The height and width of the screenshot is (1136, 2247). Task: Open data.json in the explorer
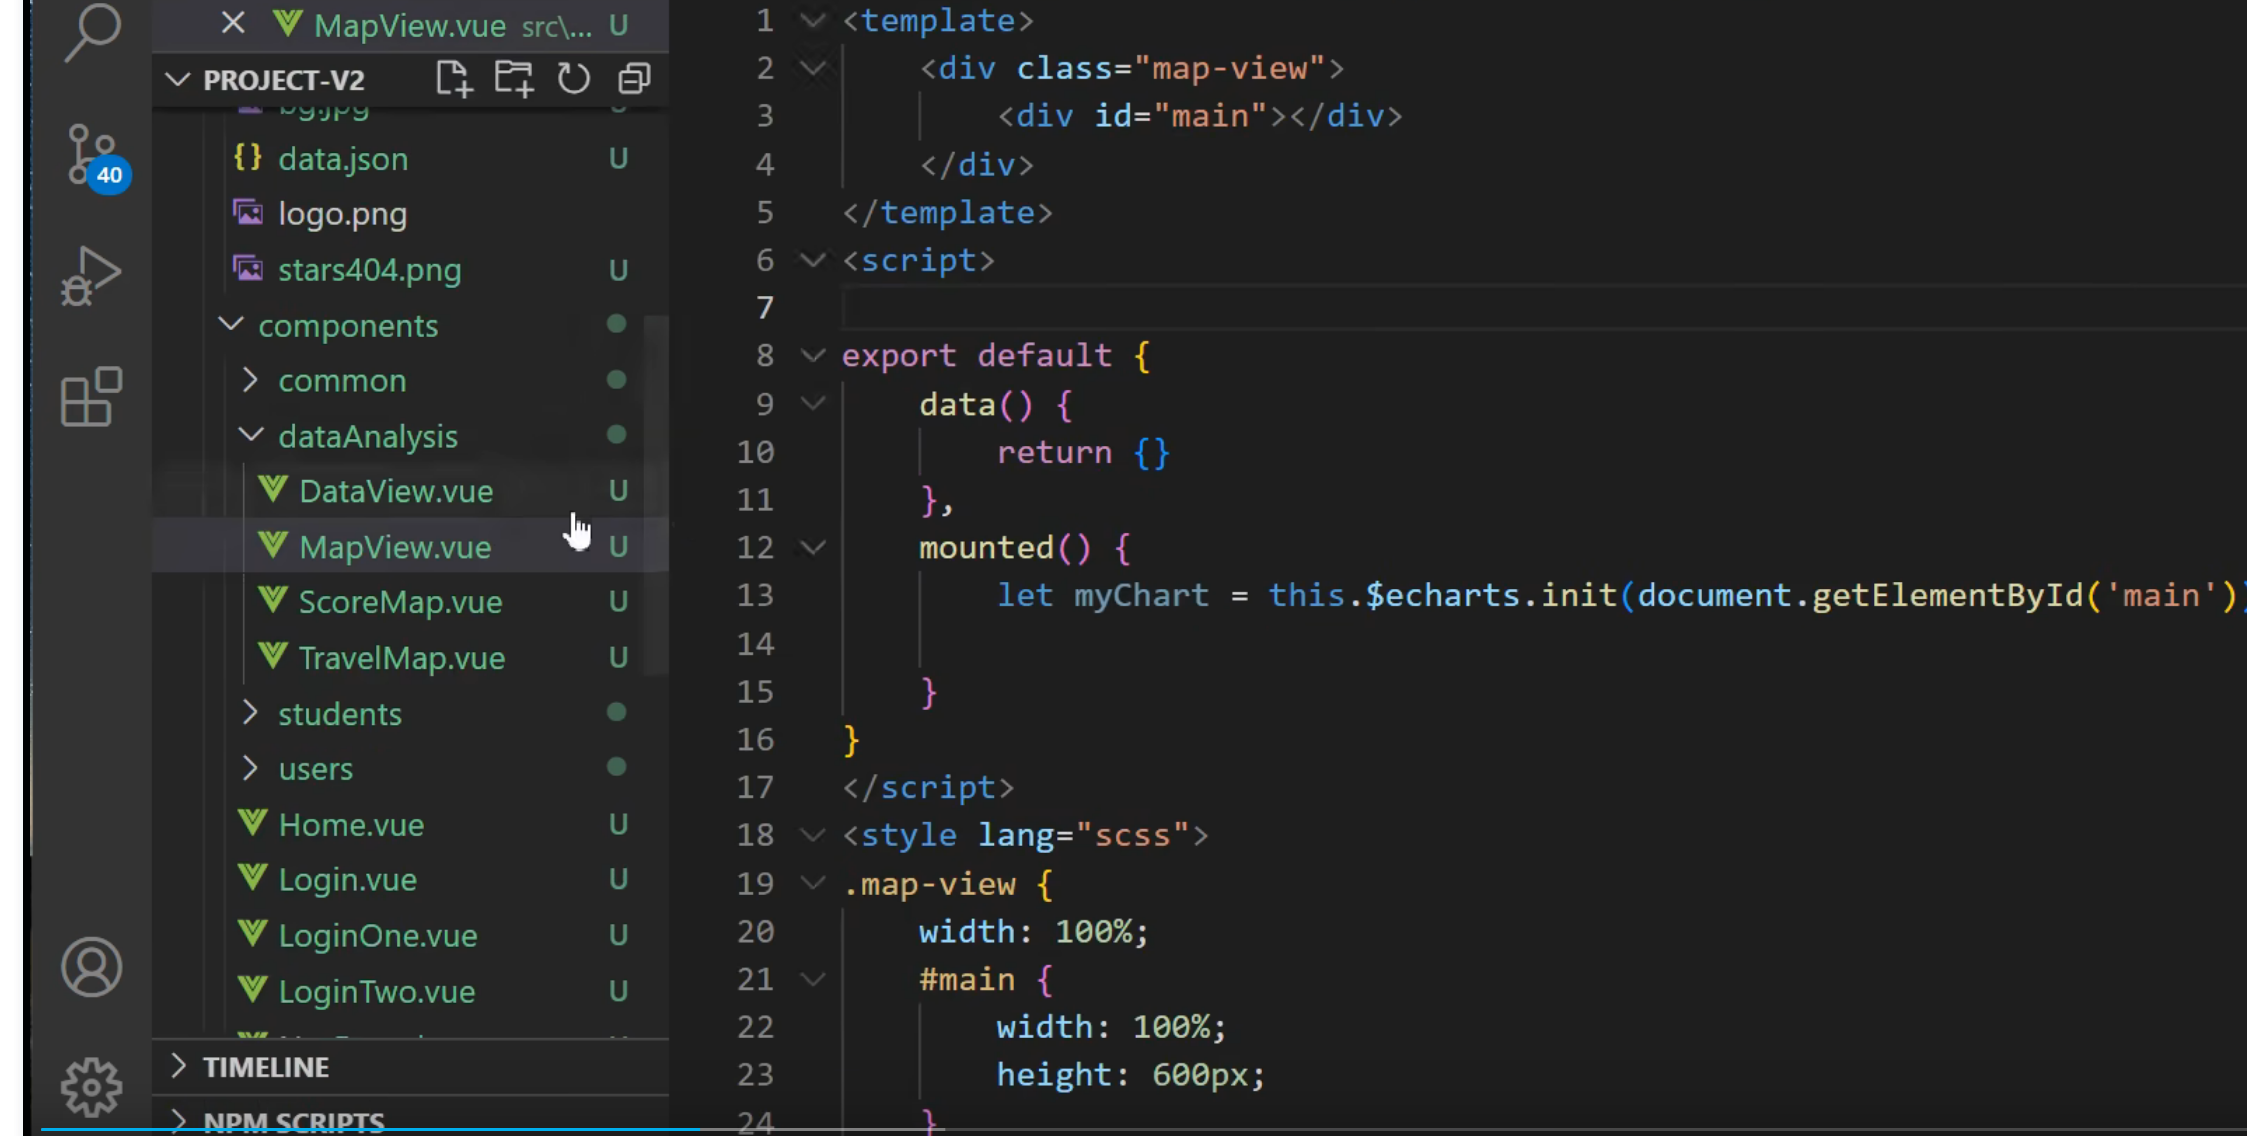(343, 159)
